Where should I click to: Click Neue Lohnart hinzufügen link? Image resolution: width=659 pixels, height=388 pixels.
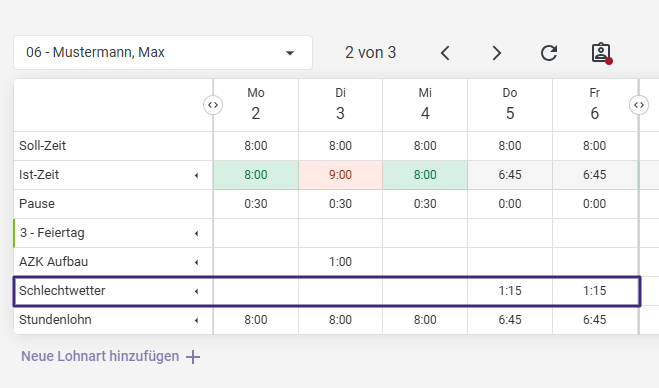tap(100, 356)
